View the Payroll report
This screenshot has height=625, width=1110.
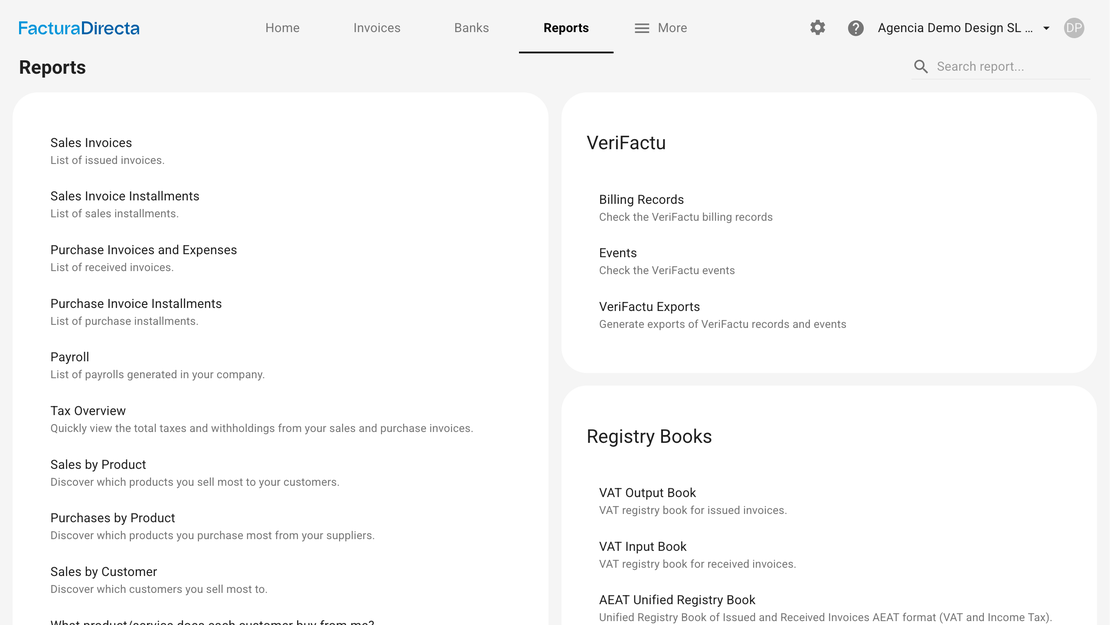70,357
